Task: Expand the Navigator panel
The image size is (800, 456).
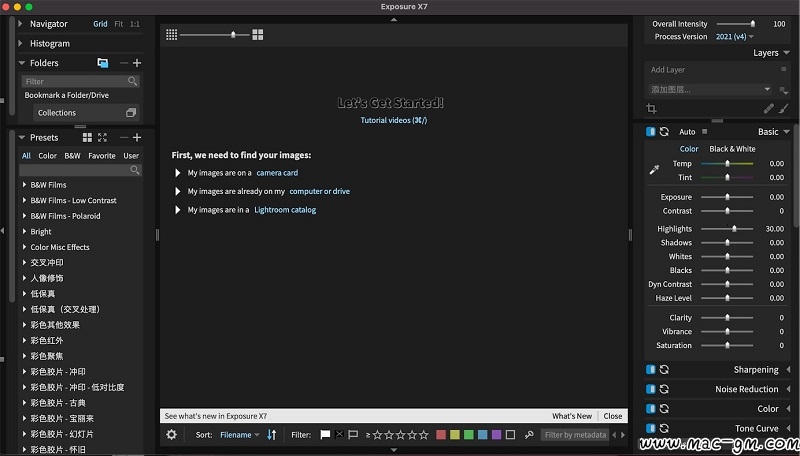Action: 20,23
